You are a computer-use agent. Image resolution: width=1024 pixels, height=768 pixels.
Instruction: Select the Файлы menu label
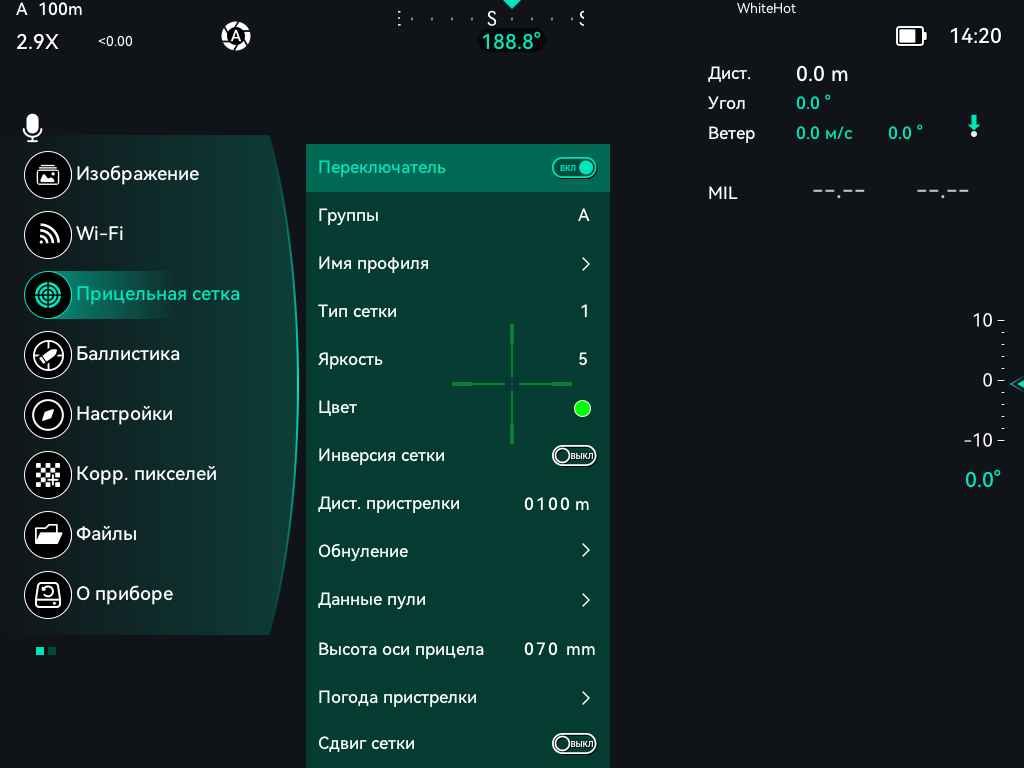(x=106, y=534)
